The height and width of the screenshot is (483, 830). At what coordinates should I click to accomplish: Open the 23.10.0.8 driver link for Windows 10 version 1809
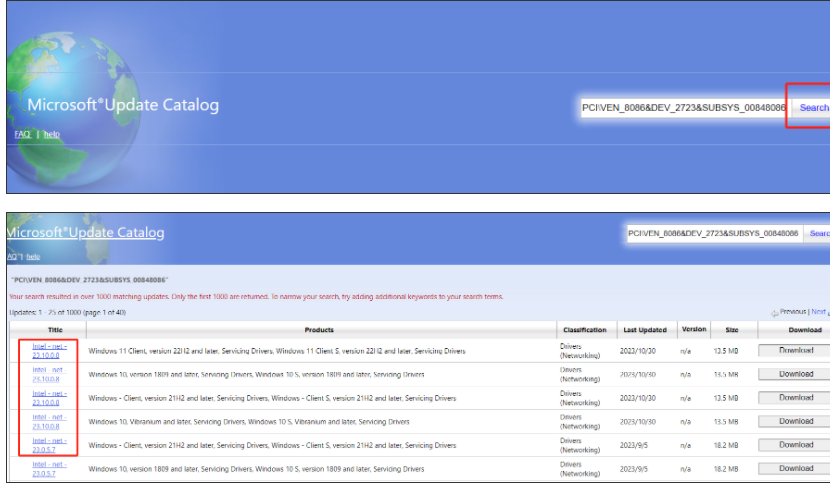pos(48,374)
